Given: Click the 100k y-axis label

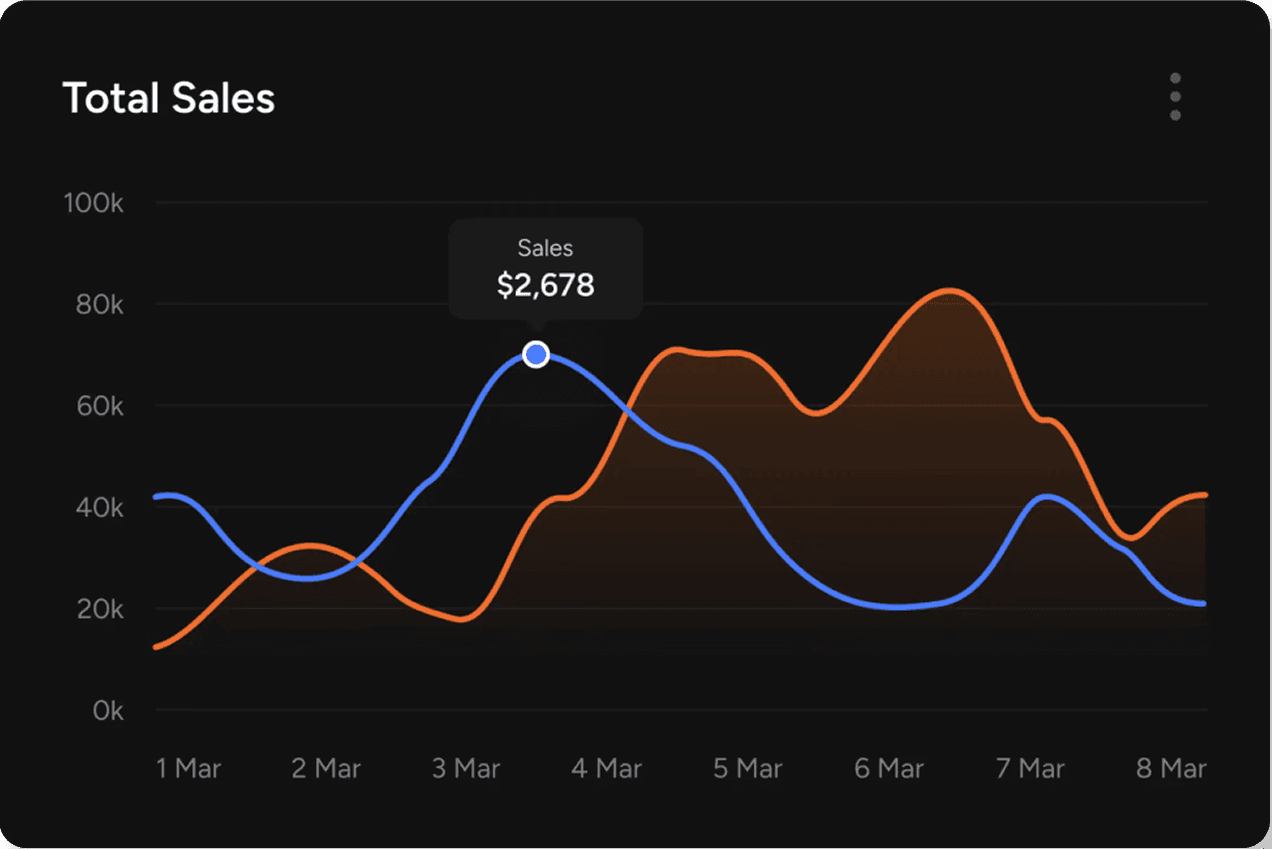Looking at the screenshot, I should click(93, 203).
